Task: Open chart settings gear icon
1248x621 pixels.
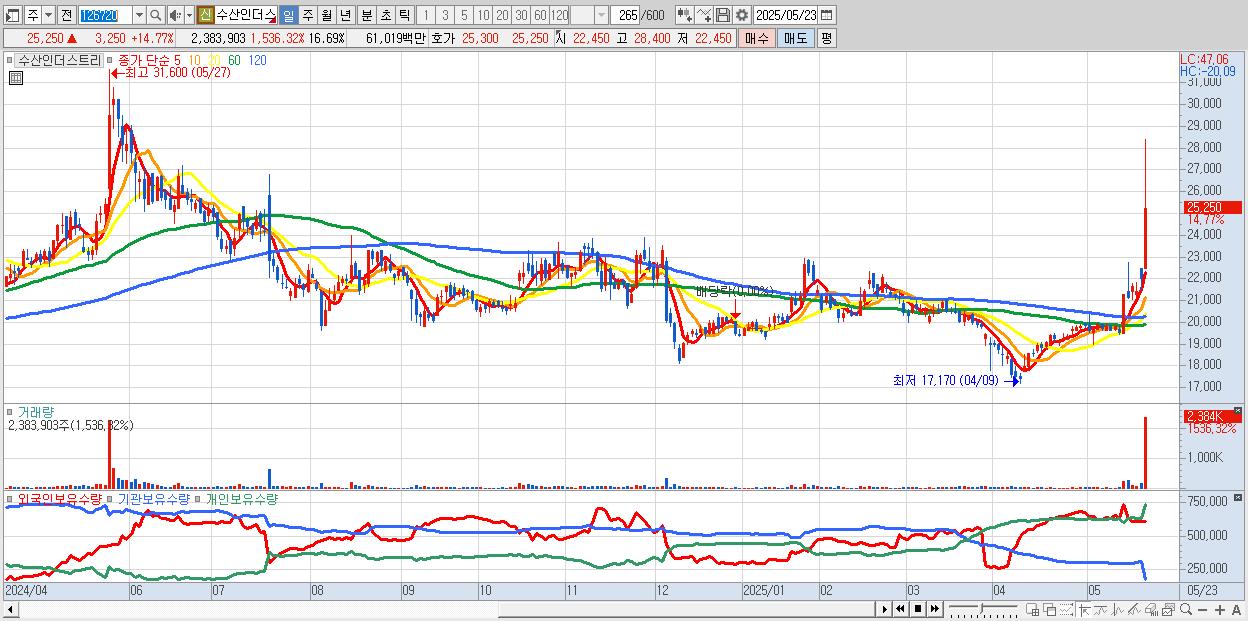Action: [x=741, y=15]
